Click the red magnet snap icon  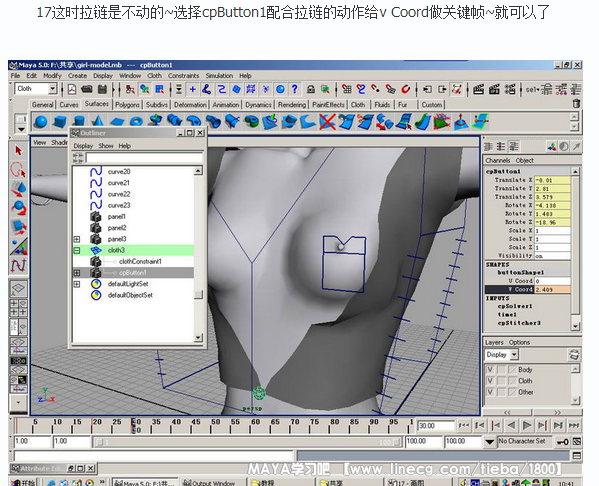click(x=406, y=89)
